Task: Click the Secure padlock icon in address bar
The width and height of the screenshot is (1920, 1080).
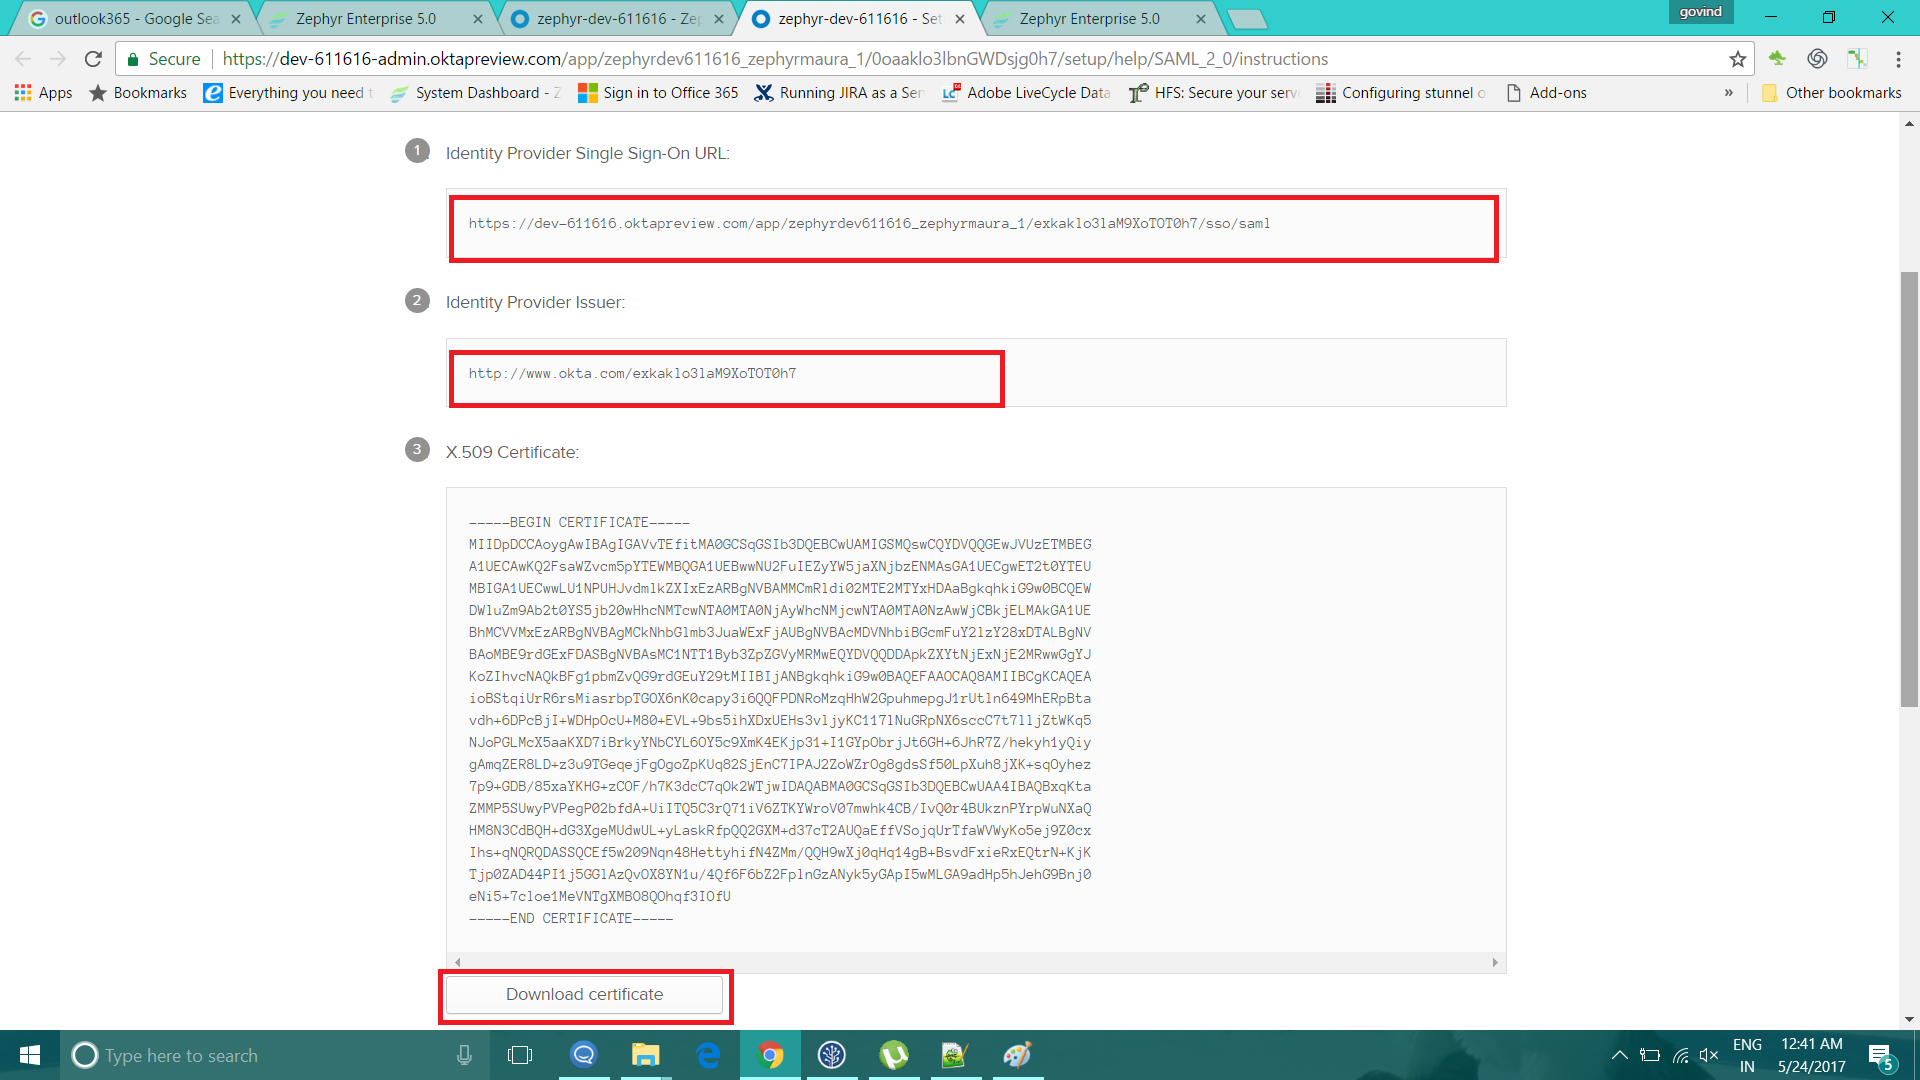Action: pyautogui.click(x=133, y=59)
